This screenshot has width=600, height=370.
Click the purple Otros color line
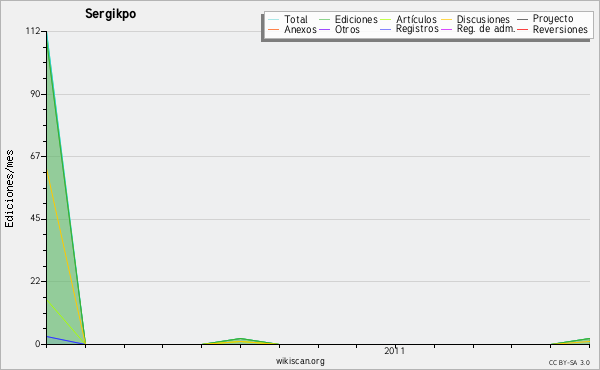(324, 29)
